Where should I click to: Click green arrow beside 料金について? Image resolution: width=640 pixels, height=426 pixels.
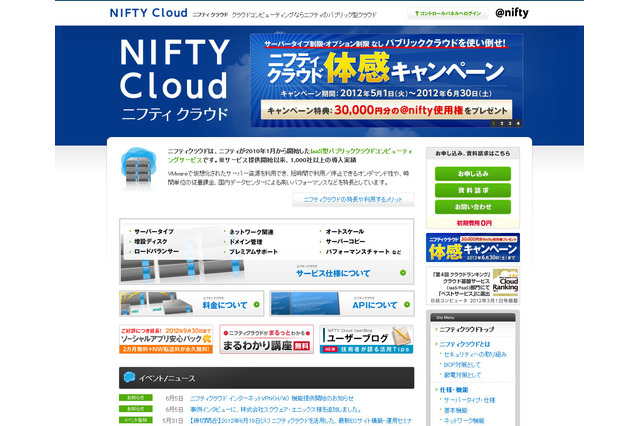coord(257,304)
